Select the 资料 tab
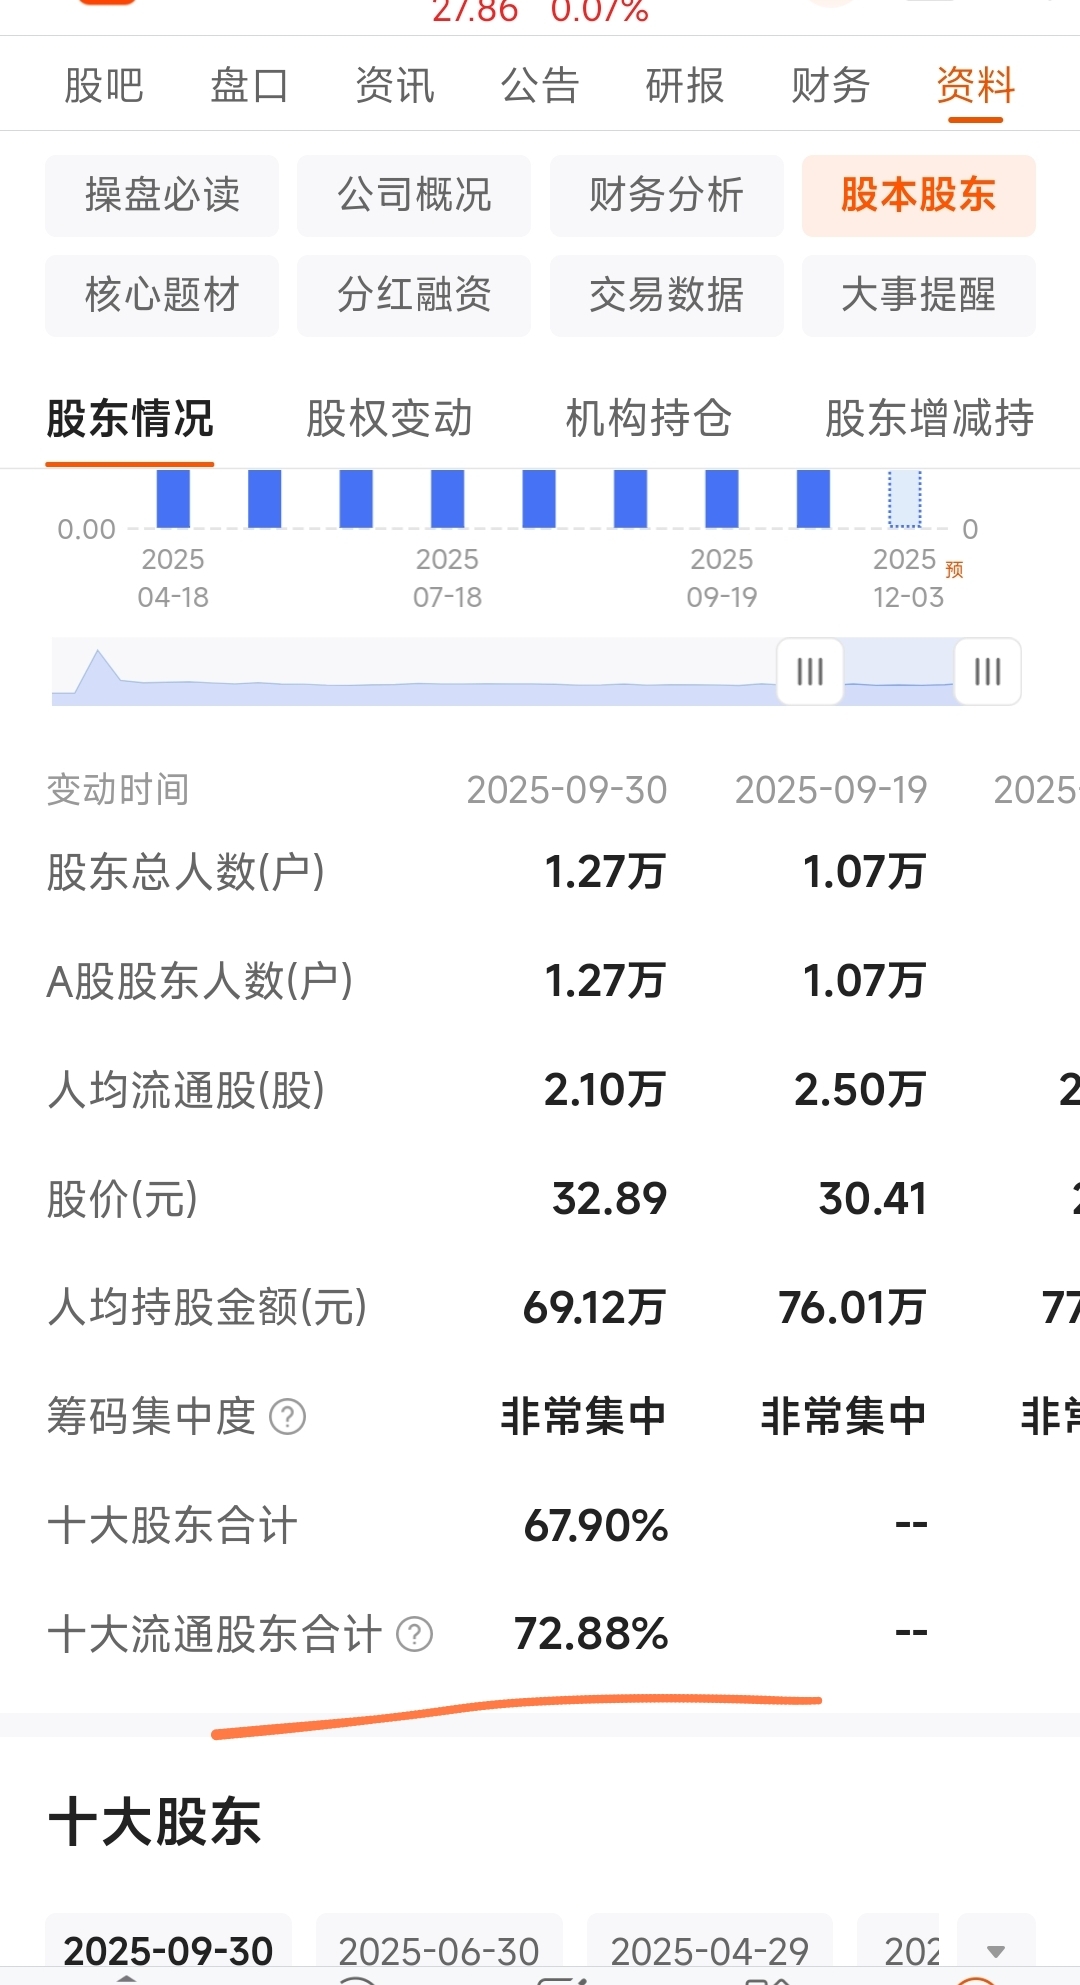Viewport: 1080px width, 1985px height. point(976,86)
